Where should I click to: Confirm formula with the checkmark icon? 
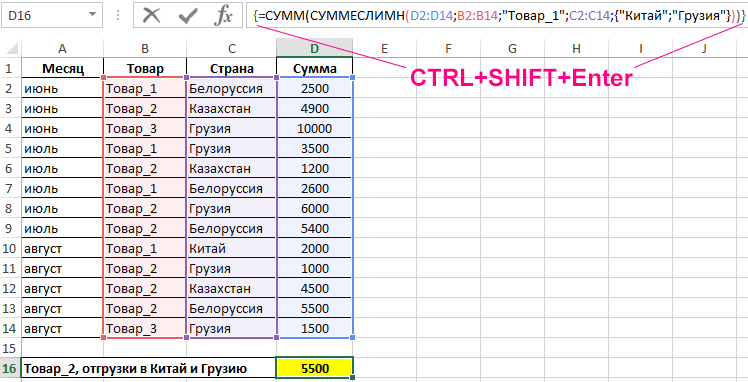click(187, 17)
